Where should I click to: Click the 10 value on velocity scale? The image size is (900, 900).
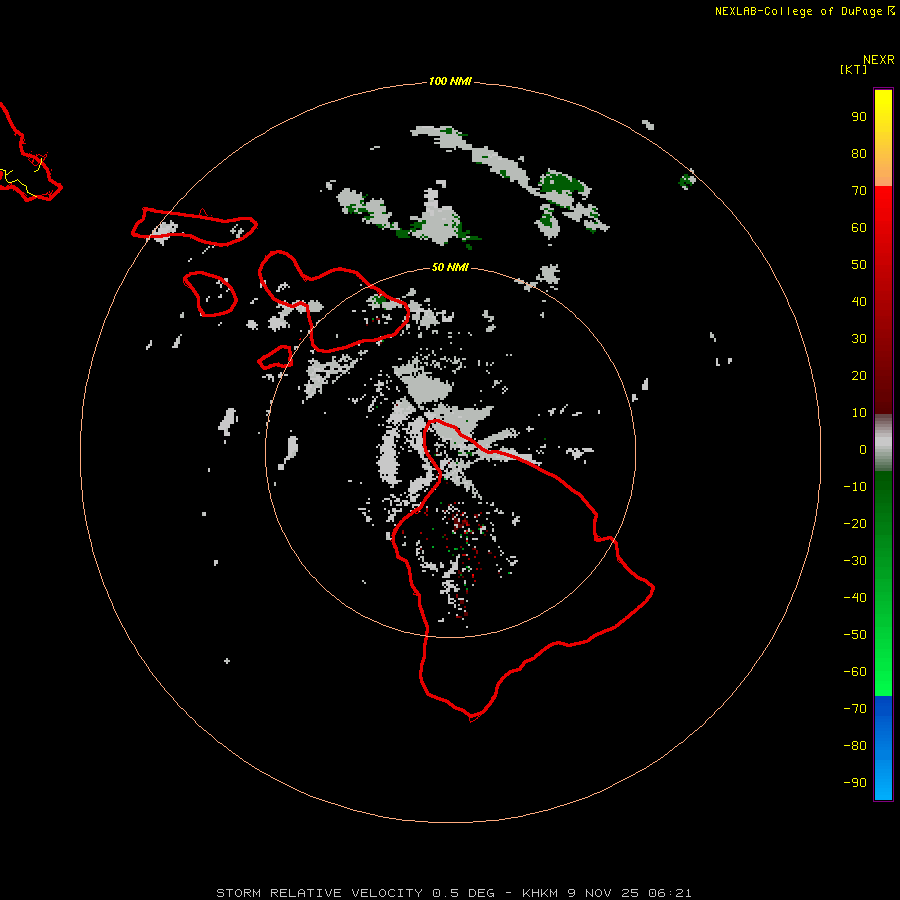click(x=859, y=413)
